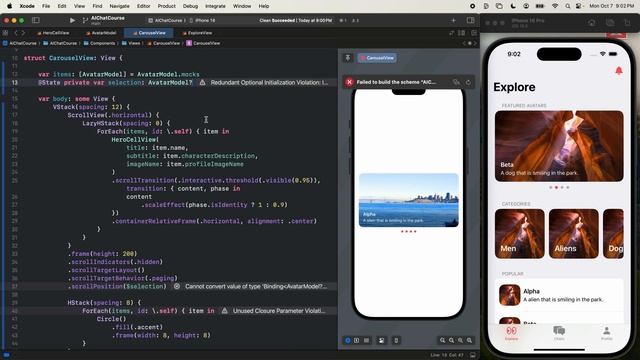The width and height of the screenshot is (640, 360).
Task: Open the Debug menu
Action: pos(190,6)
